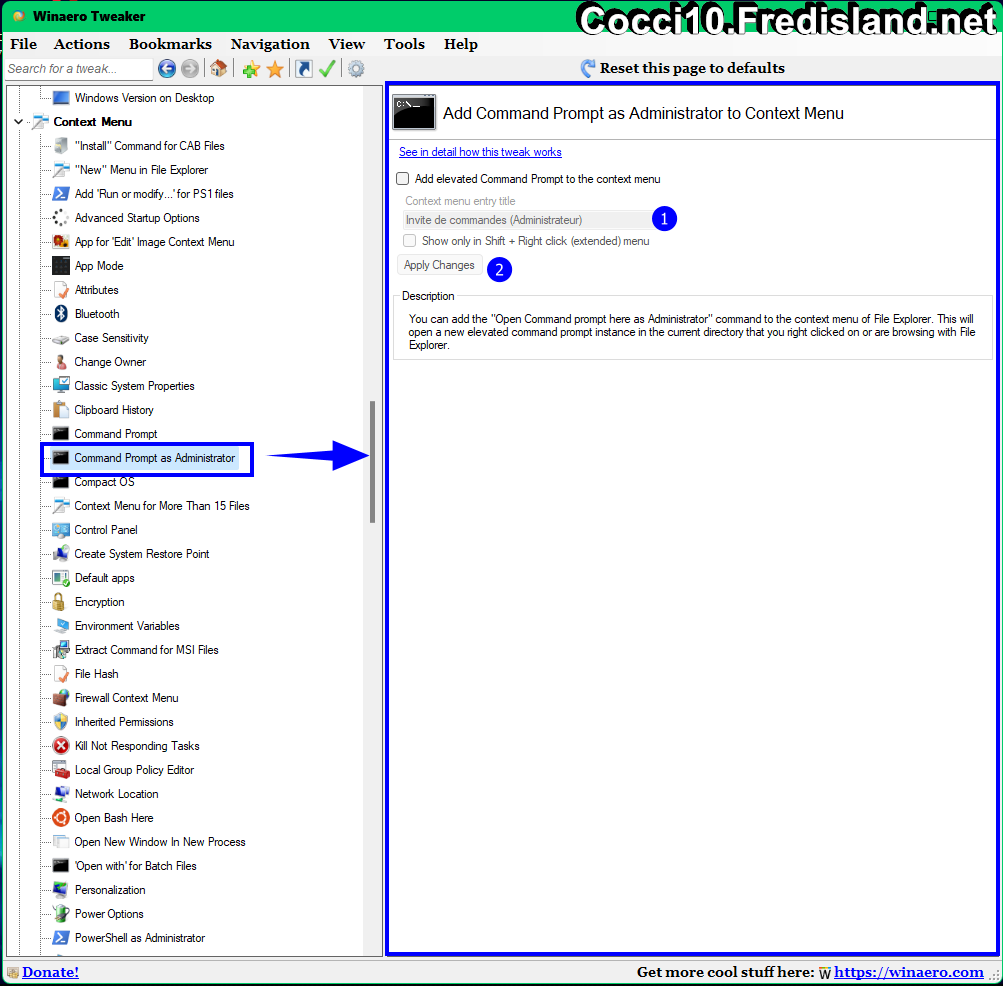Select the Case Sensitivity tree item

click(x=111, y=338)
